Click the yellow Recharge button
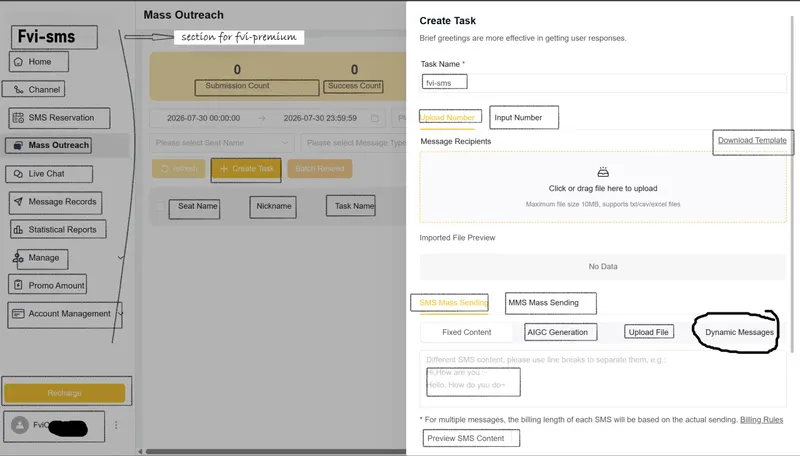The image size is (800, 456). 65,393
